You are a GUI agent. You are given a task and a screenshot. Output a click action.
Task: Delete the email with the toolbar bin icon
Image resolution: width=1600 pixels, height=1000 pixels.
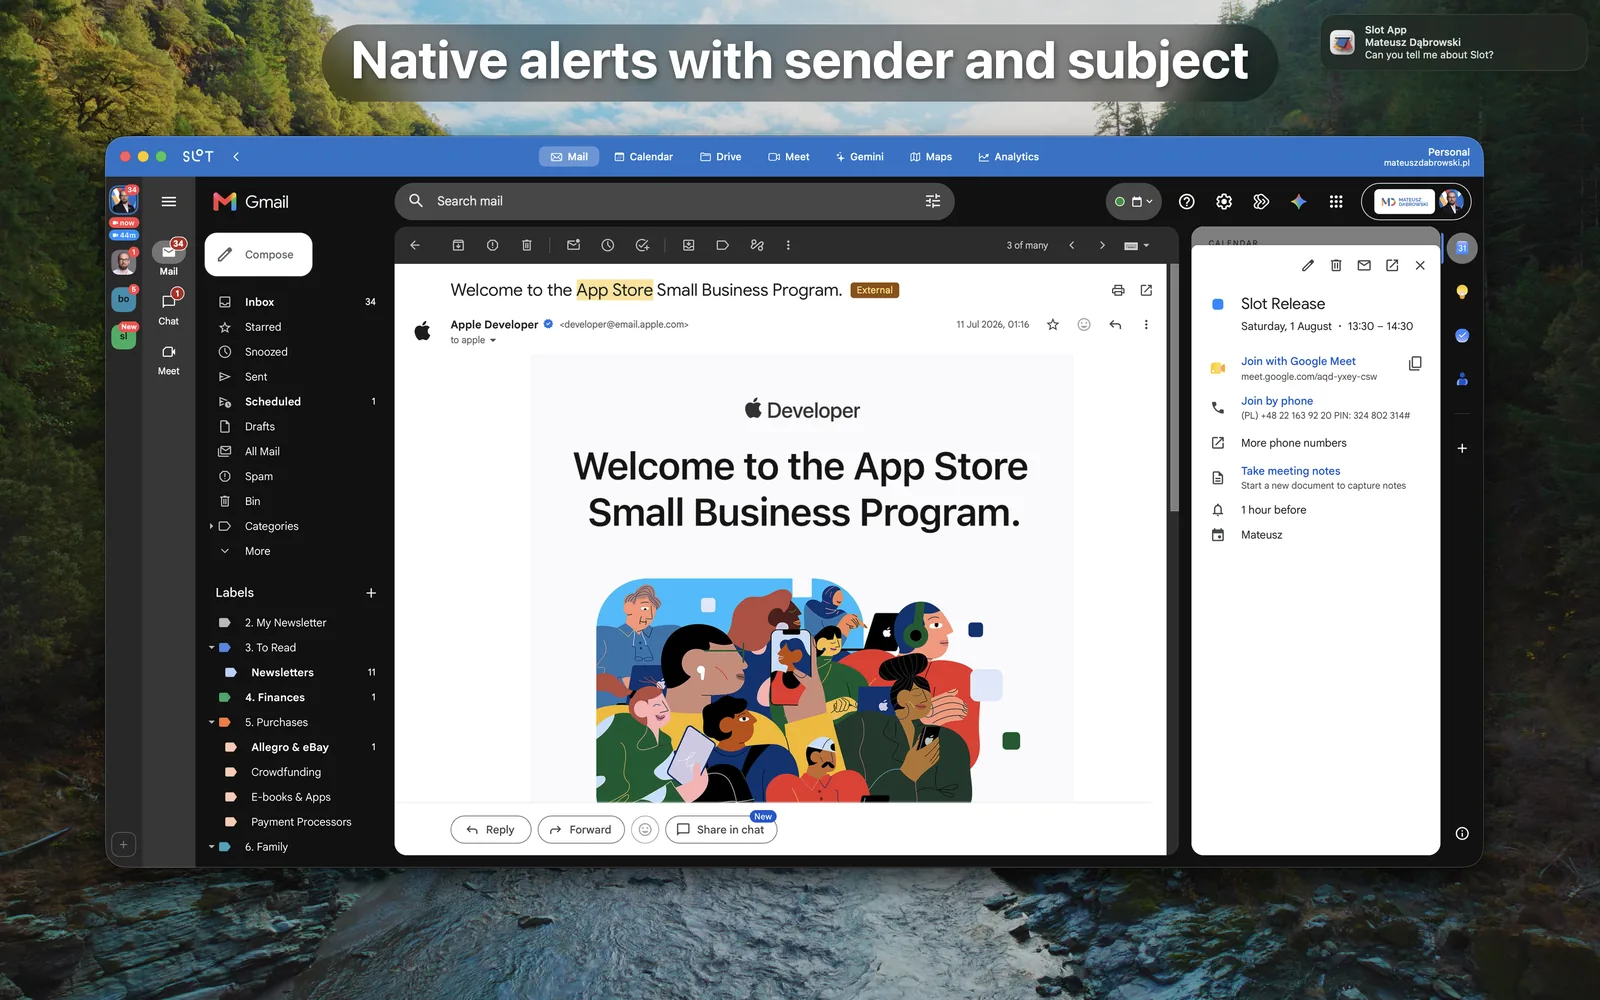[527, 245]
